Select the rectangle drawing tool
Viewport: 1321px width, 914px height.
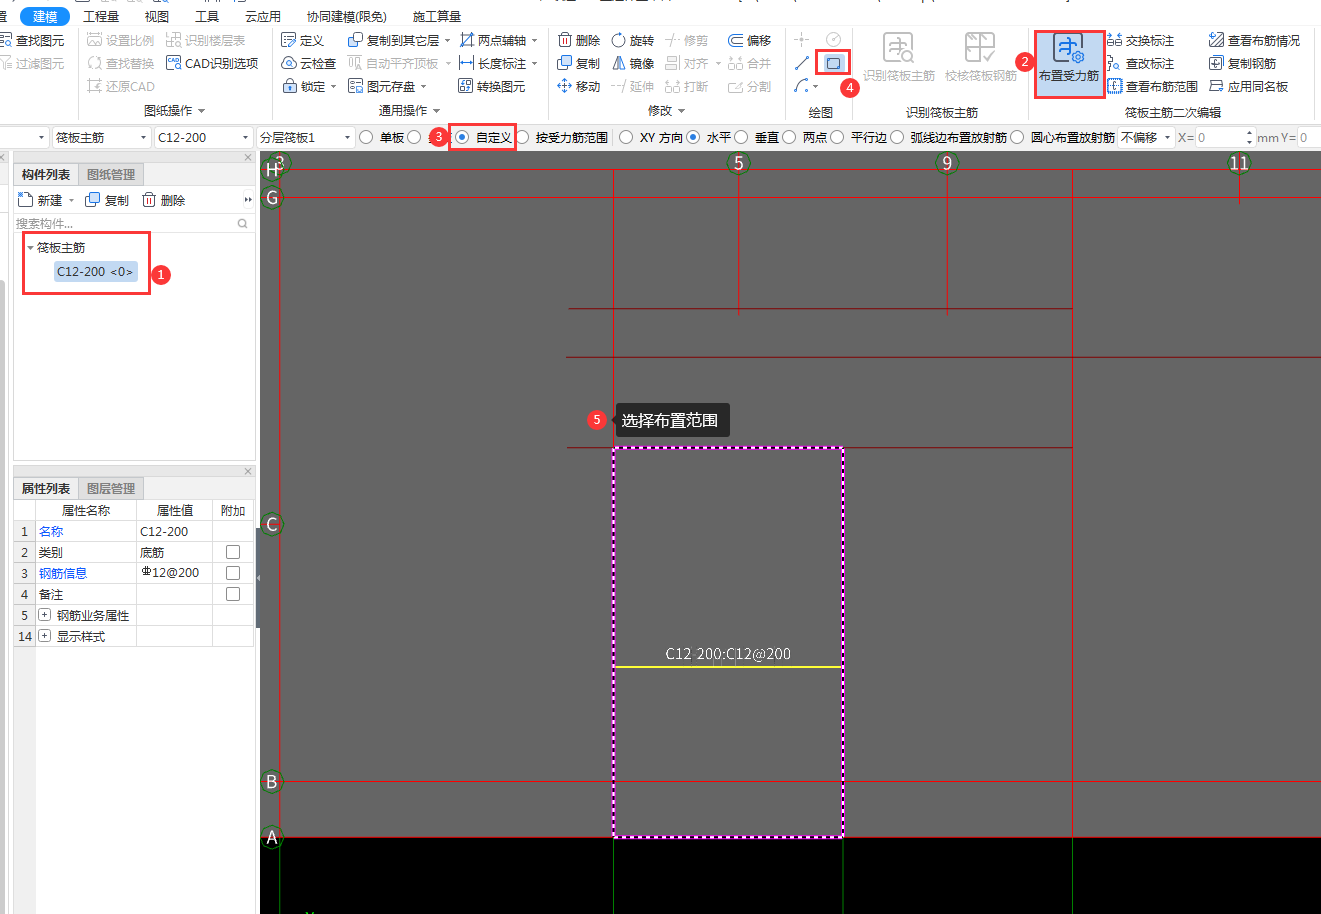click(833, 63)
